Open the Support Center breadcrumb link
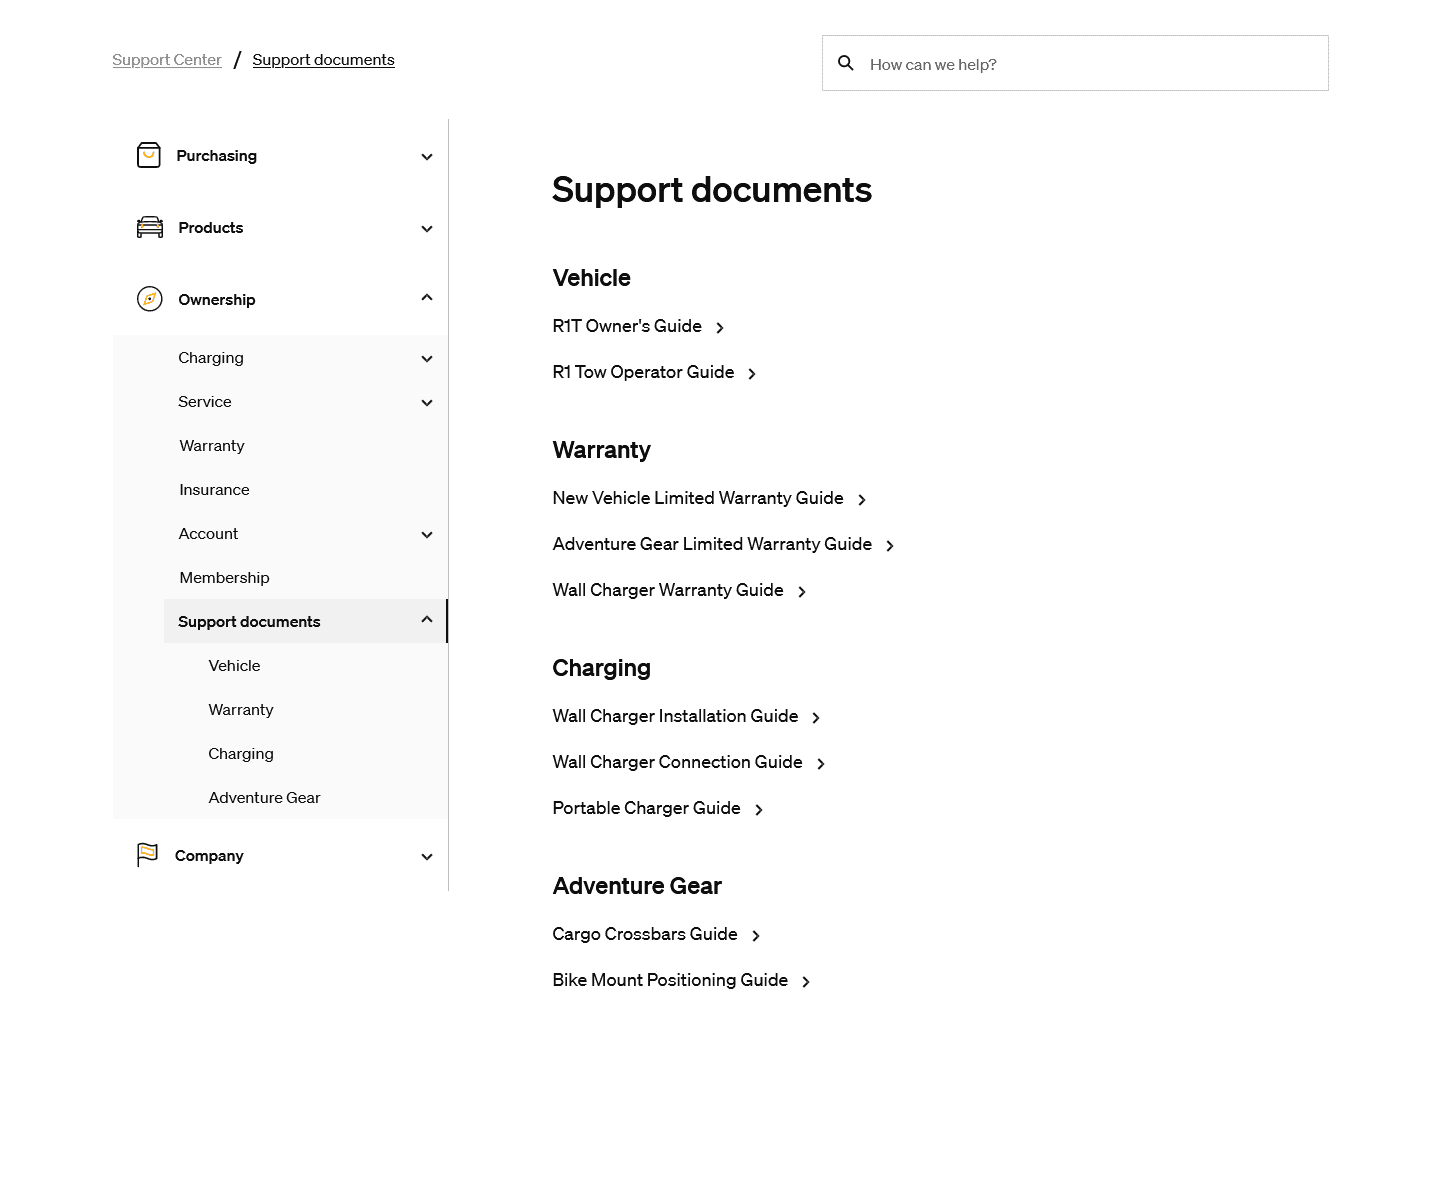 click(x=167, y=60)
